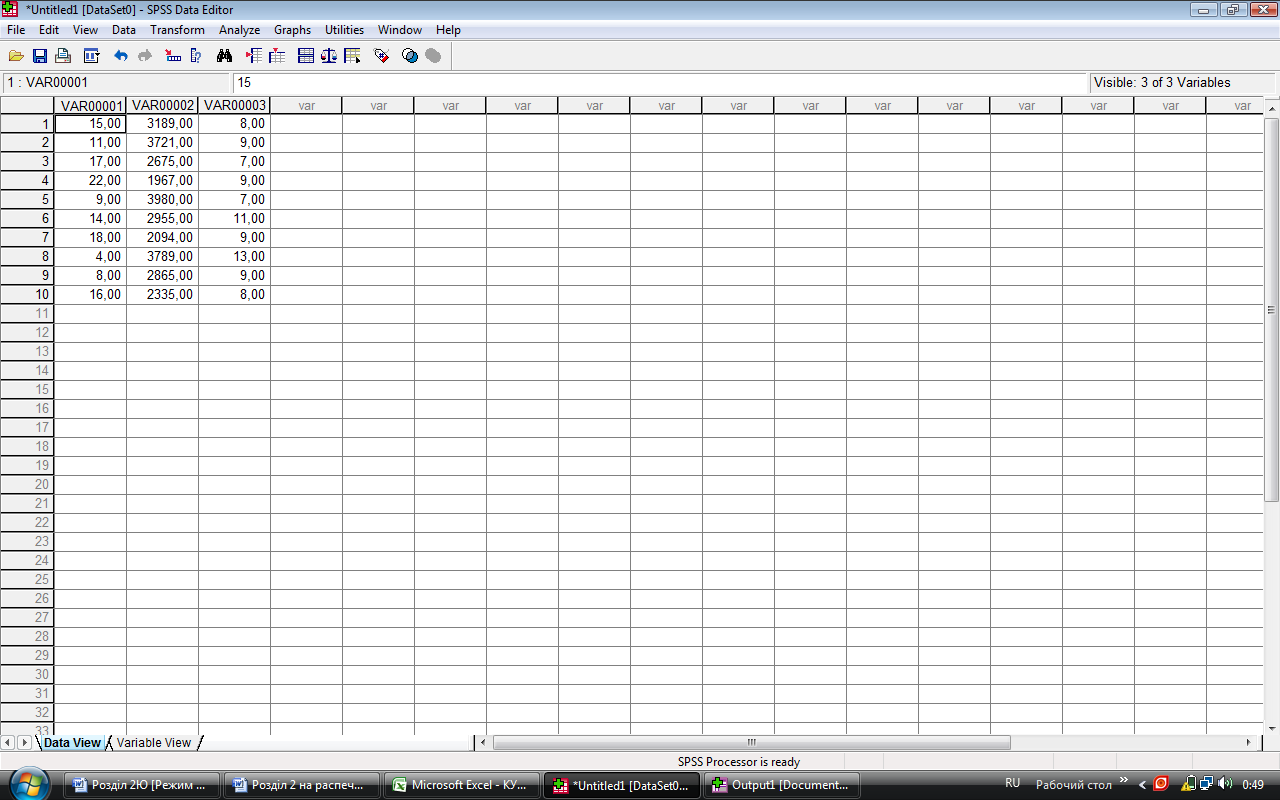This screenshot has height=800, width=1280.
Task: Show hidden tray icons with the arrow
Action: coord(1143,784)
